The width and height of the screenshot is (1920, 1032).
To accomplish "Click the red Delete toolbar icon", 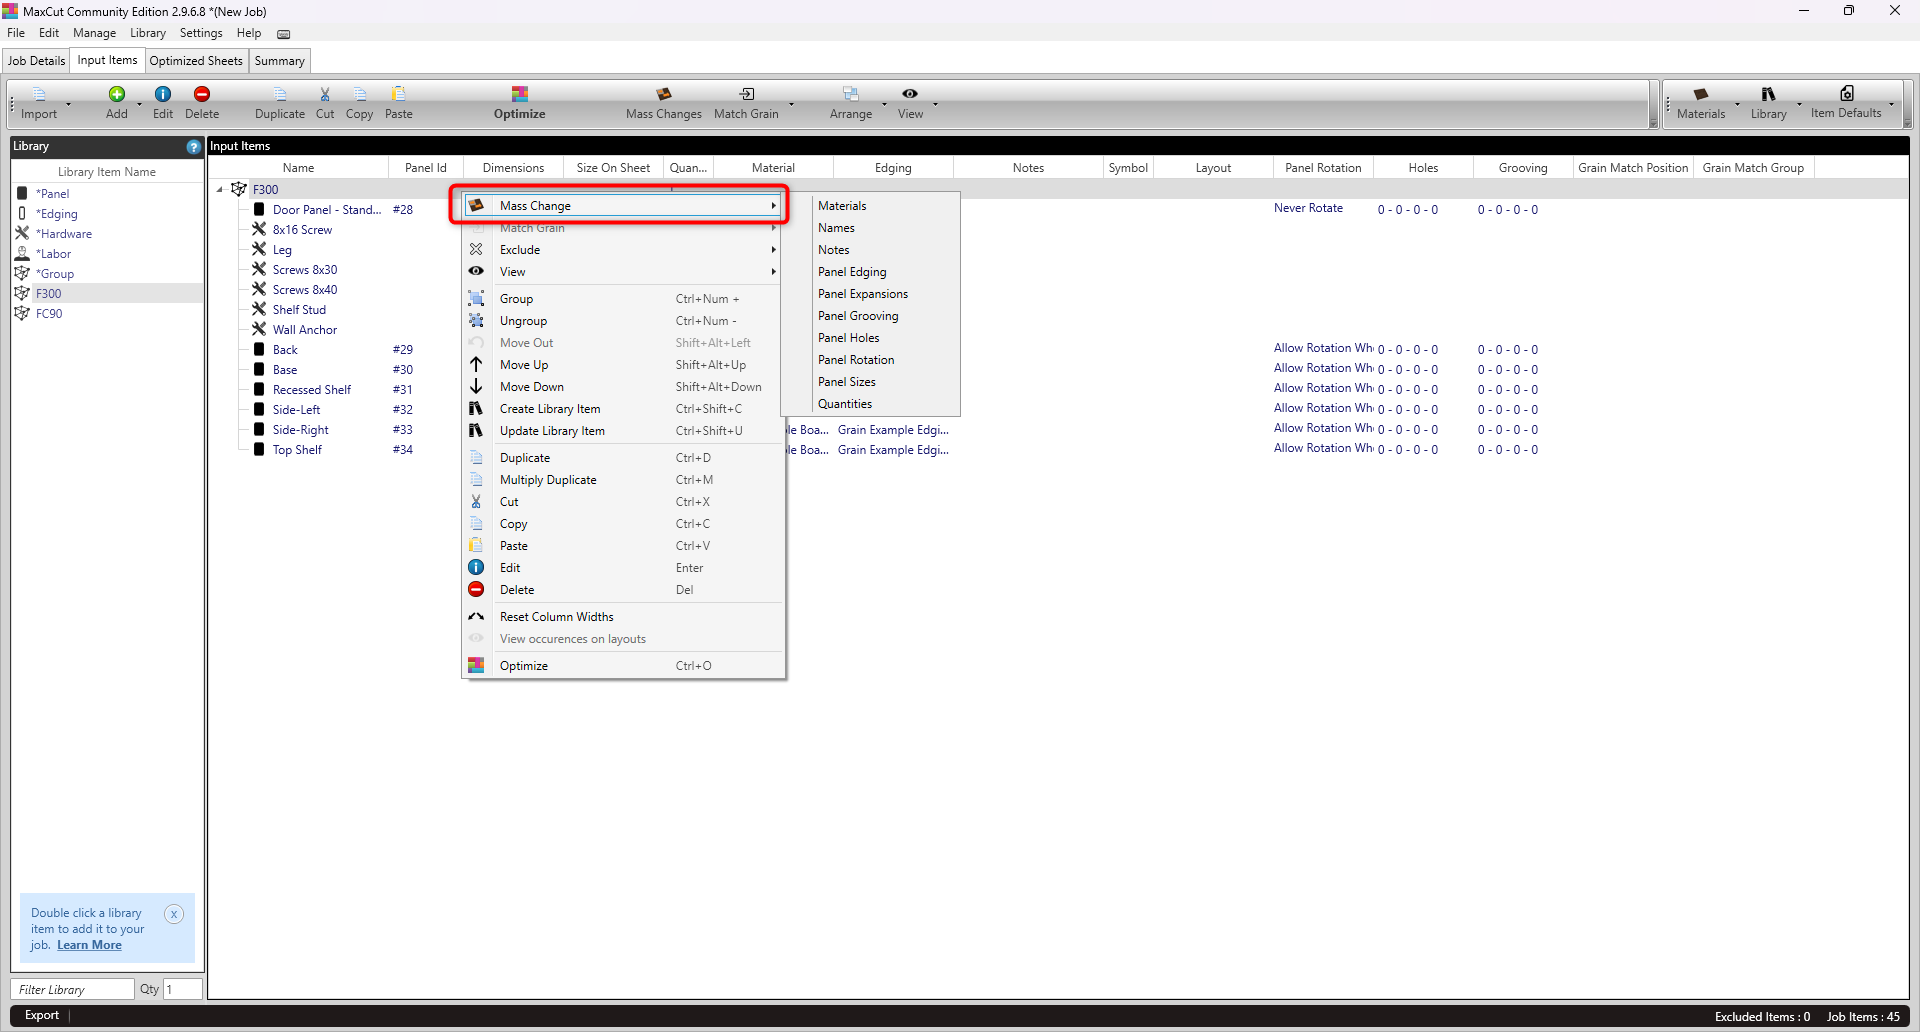I will coord(202,94).
